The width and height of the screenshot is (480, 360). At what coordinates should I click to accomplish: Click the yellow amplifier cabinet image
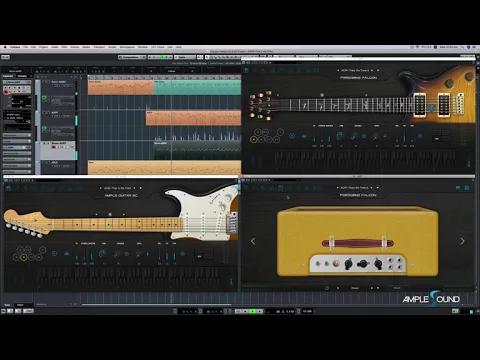point(358,241)
